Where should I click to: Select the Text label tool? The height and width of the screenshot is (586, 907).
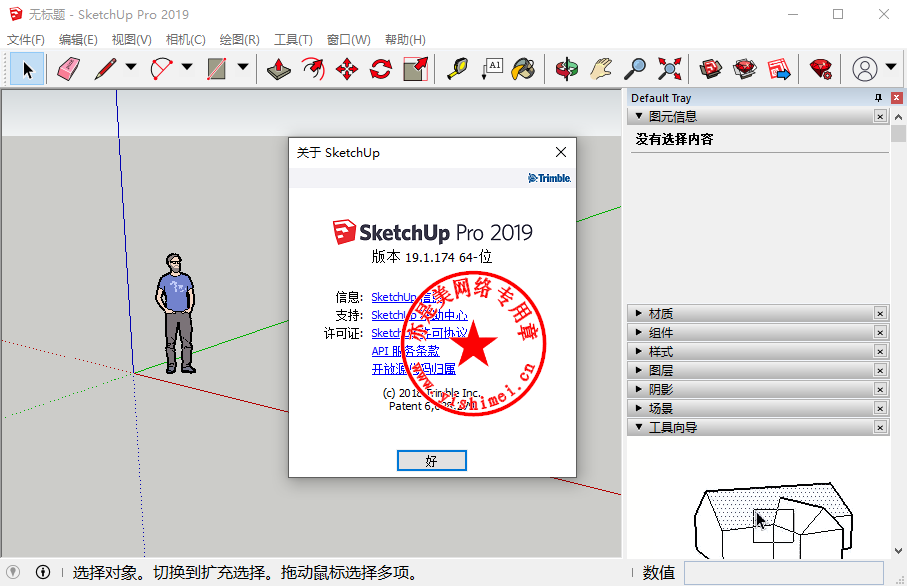pos(492,69)
